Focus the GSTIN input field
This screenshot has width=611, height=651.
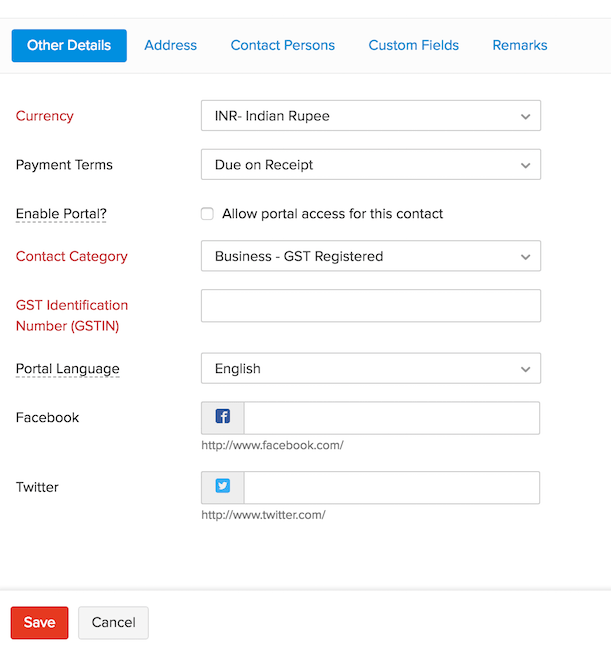pyautogui.click(x=370, y=306)
